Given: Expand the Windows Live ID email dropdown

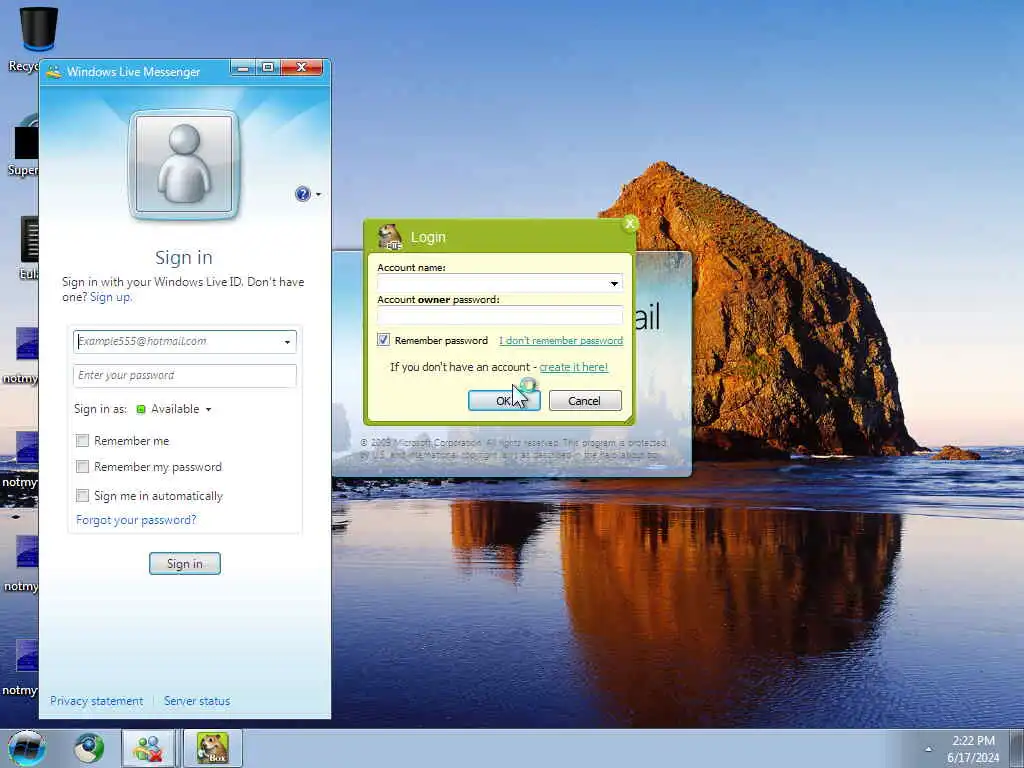Looking at the screenshot, I should pyautogui.click(x=287, y=342).
